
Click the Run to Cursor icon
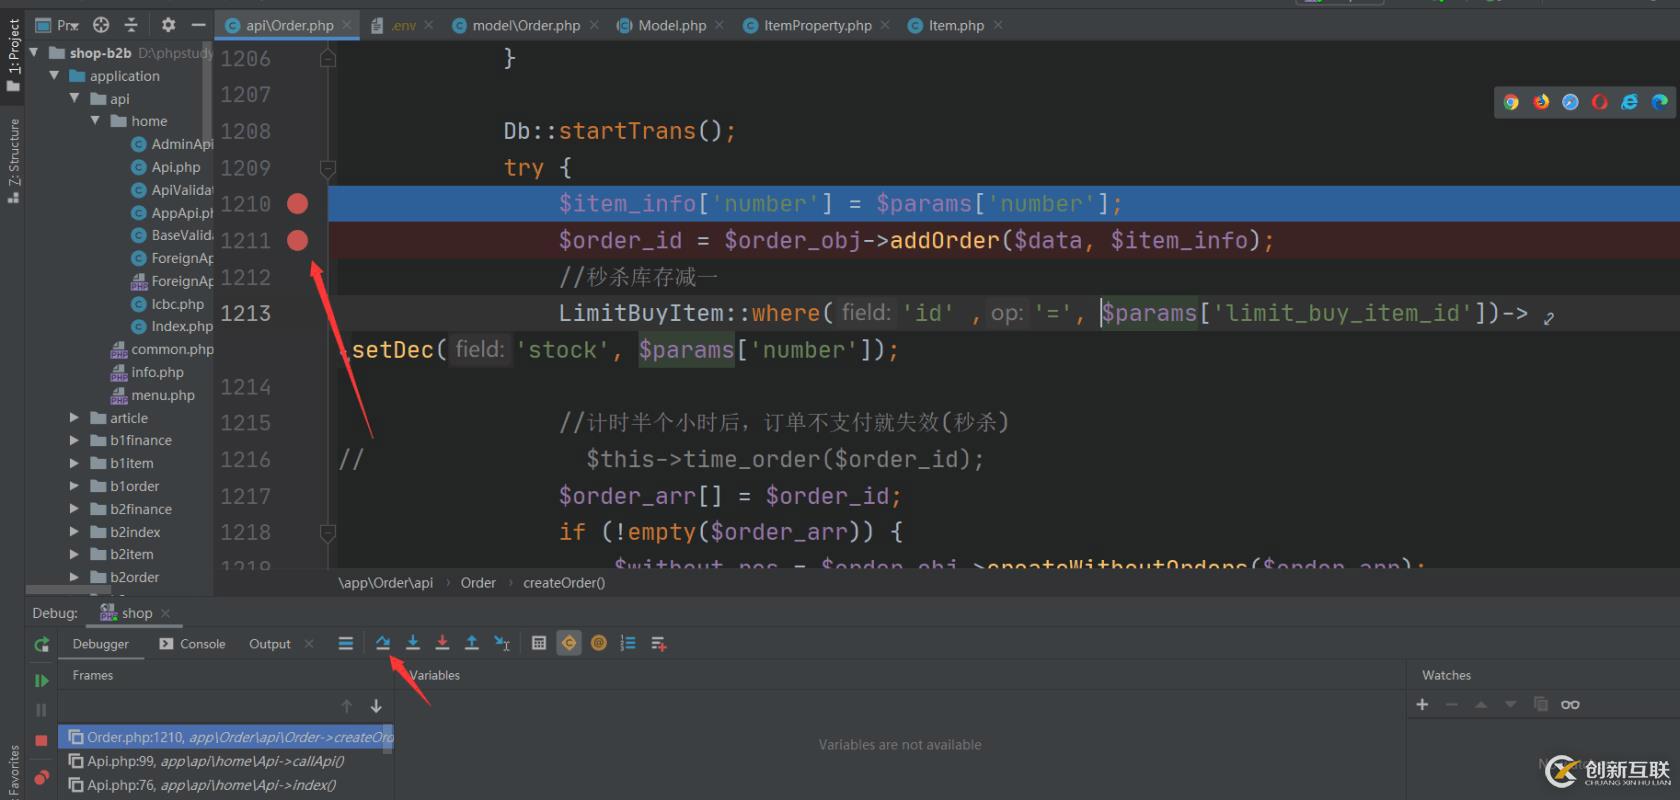pos(502,643)
